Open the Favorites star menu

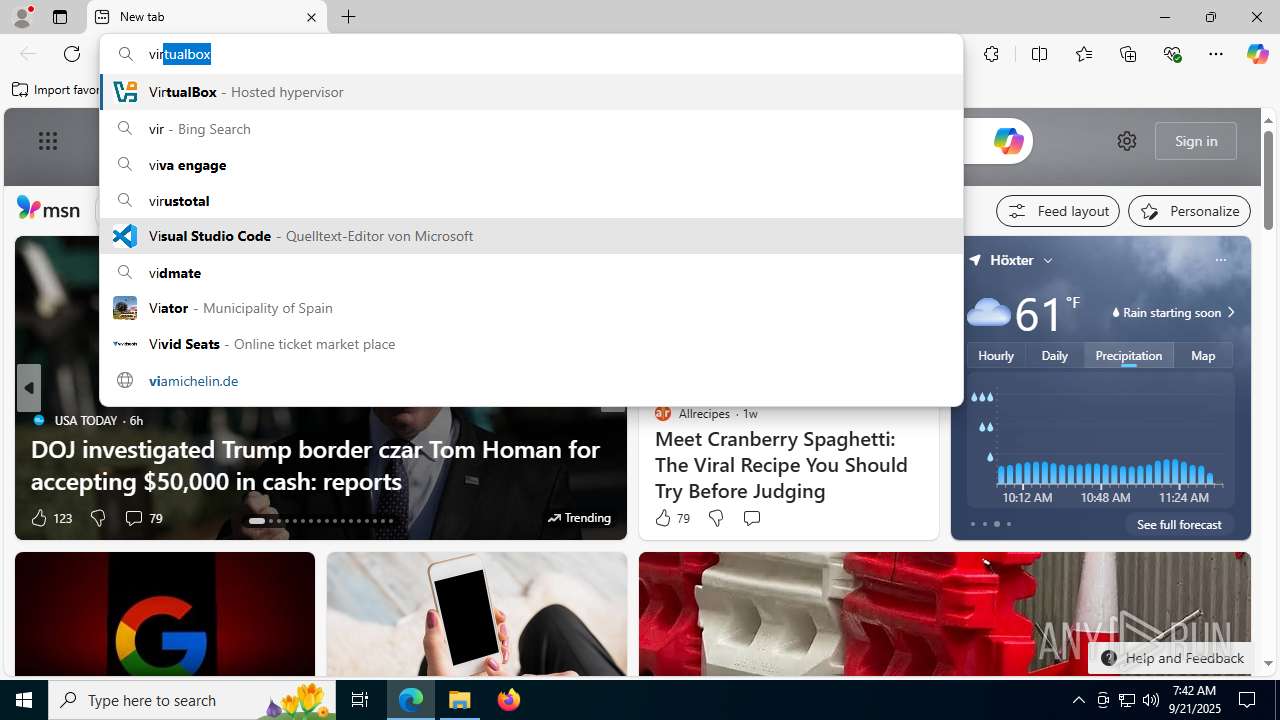pyautogui.click(x=1084, y=54)
